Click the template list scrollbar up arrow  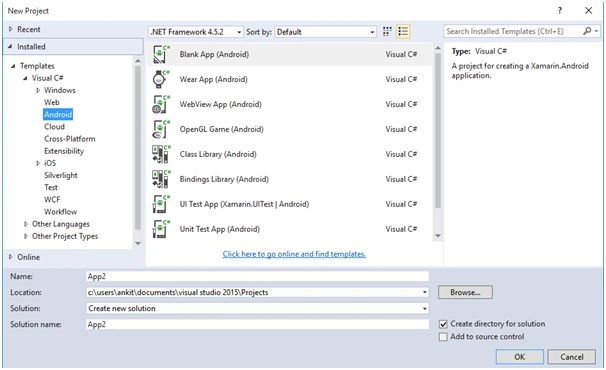pos(438,48)
